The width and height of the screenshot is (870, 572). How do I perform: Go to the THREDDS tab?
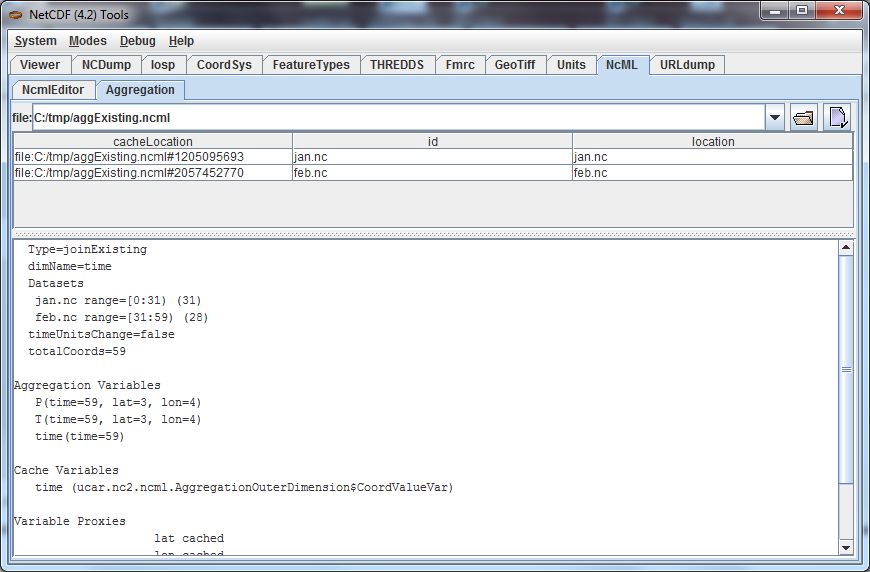point(397,65)
